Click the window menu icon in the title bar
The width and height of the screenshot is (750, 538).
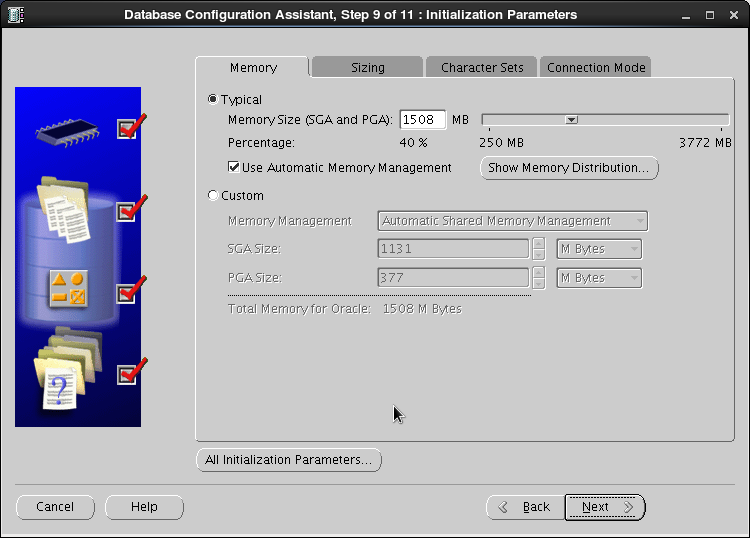tap(15, 14)
